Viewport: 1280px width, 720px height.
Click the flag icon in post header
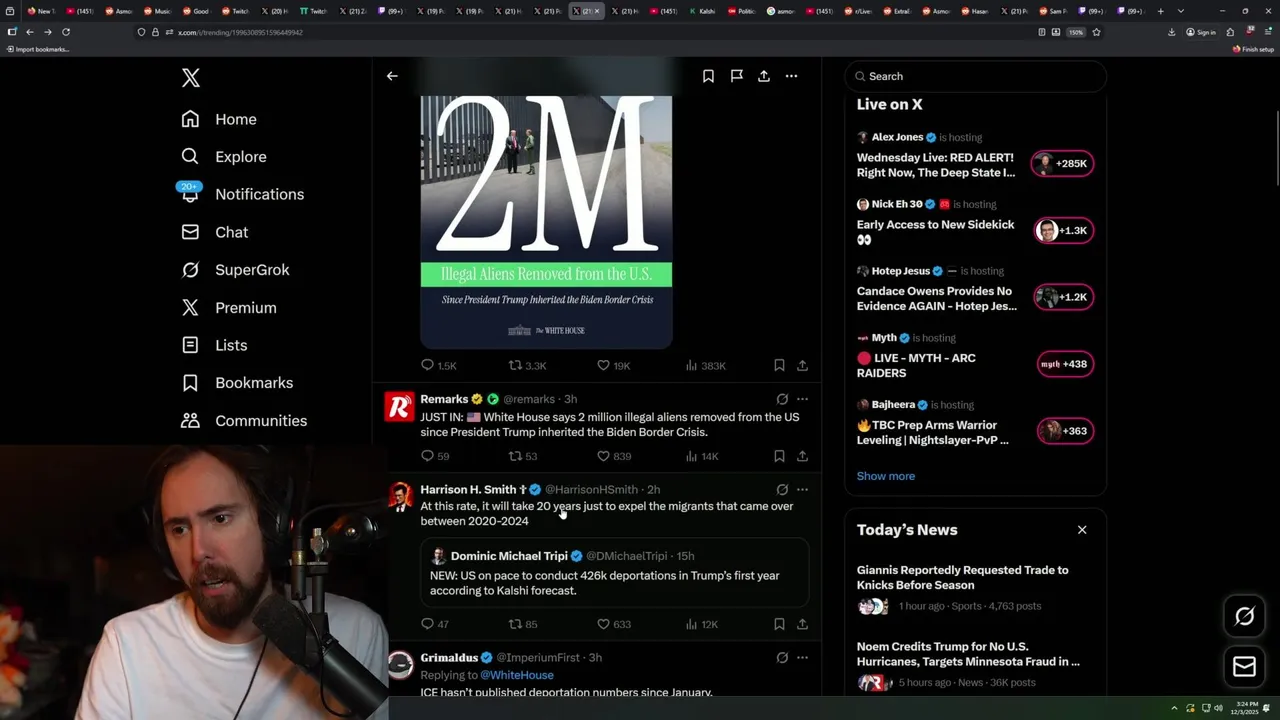[736, 76]
